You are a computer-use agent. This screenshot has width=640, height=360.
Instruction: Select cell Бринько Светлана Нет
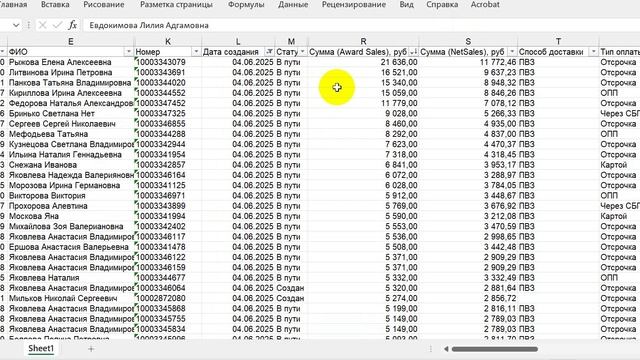[71, 113]
